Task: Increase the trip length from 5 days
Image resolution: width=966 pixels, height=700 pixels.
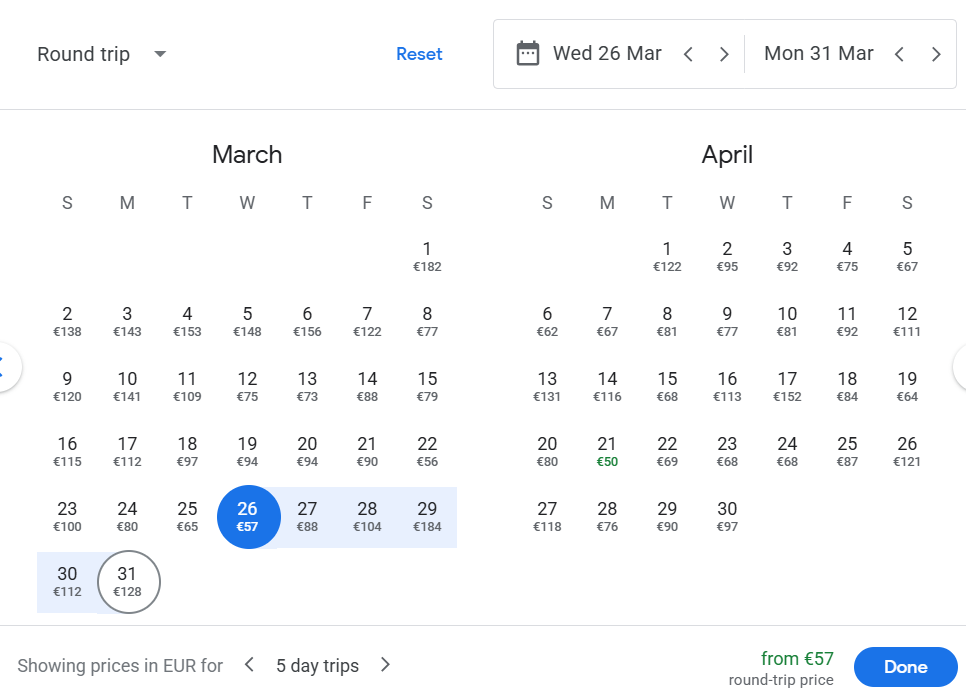Action: click(x=386, y=665)
